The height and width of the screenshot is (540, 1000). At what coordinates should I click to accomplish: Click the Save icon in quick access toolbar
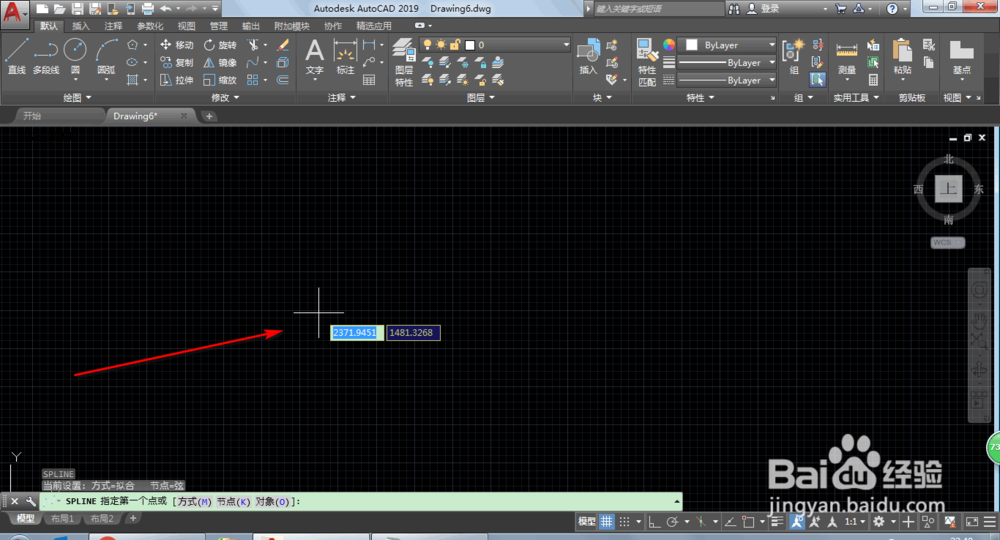(x=77, y=9)
